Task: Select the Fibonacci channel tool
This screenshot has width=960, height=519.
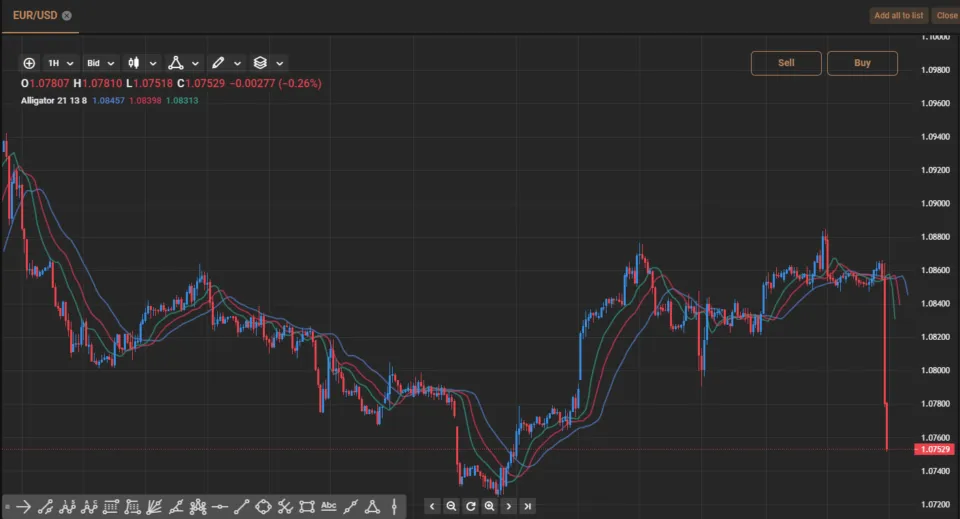Action: pyautogui.click(x=132, y=507)
